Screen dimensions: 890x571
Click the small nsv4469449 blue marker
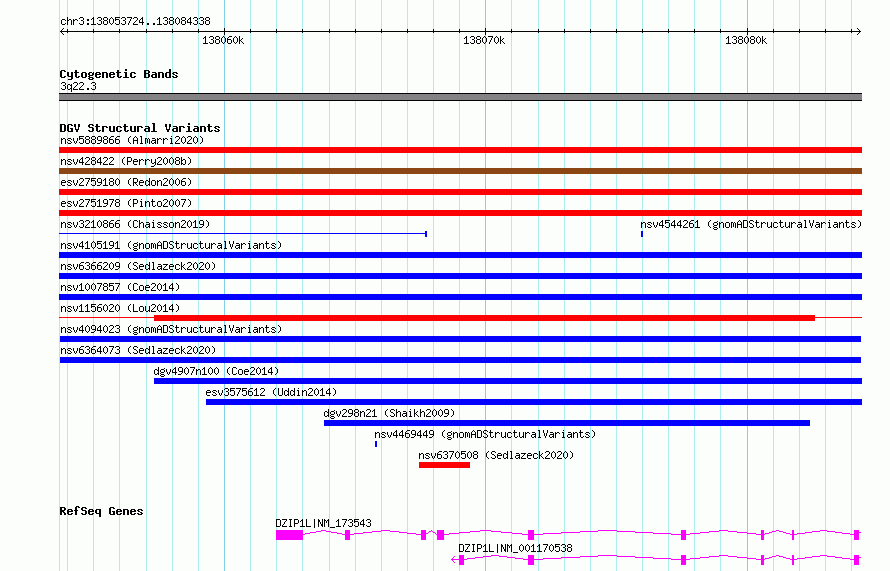click(x=376, y=444)
